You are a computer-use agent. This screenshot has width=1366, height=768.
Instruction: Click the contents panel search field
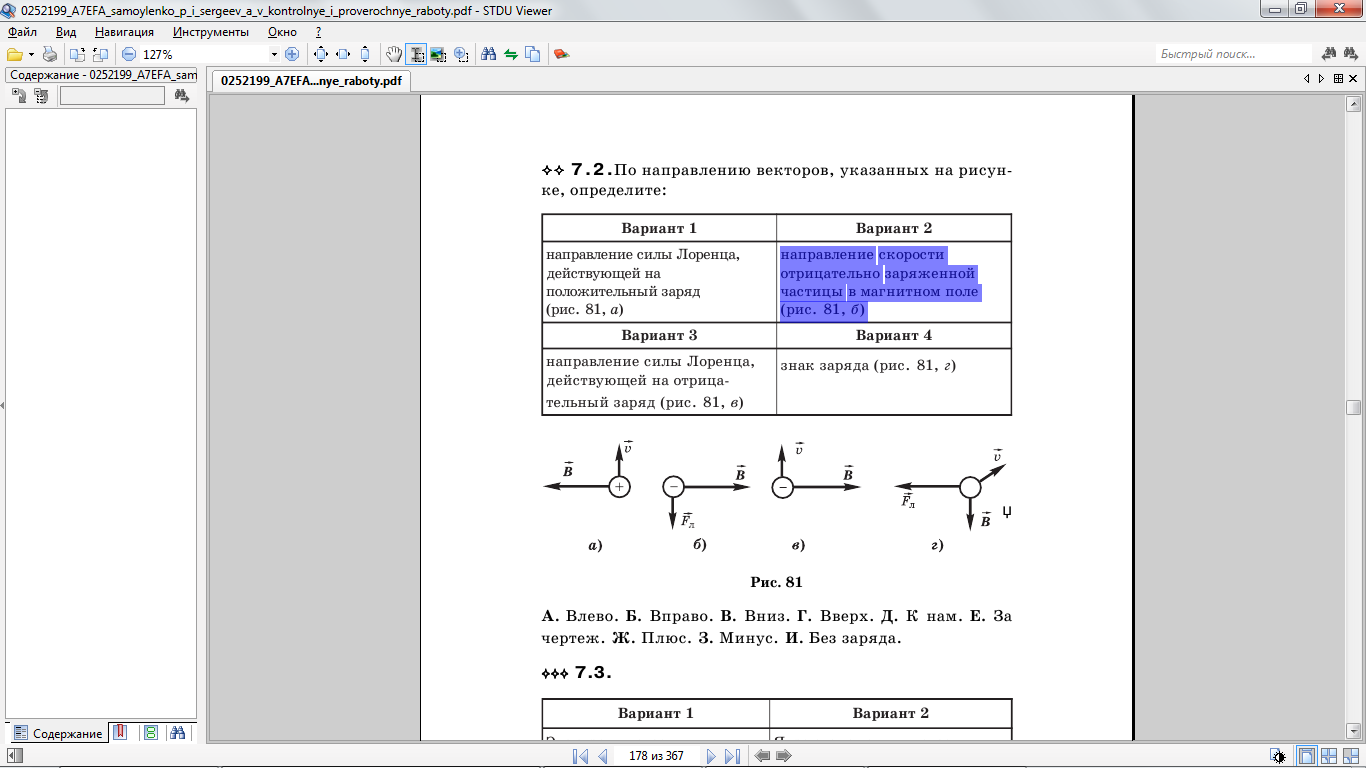pos(112,96)
